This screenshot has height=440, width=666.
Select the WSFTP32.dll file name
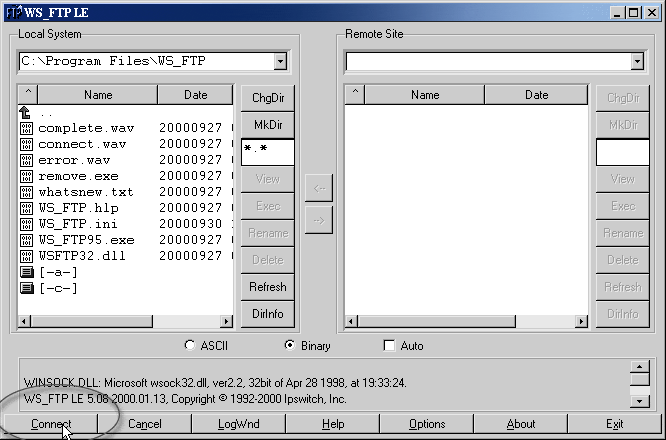(82, 256)
